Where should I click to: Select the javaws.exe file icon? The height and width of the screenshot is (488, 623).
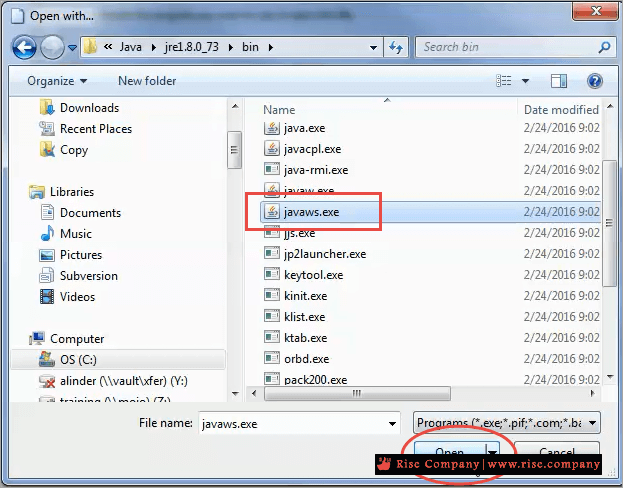tap(272, 211)
